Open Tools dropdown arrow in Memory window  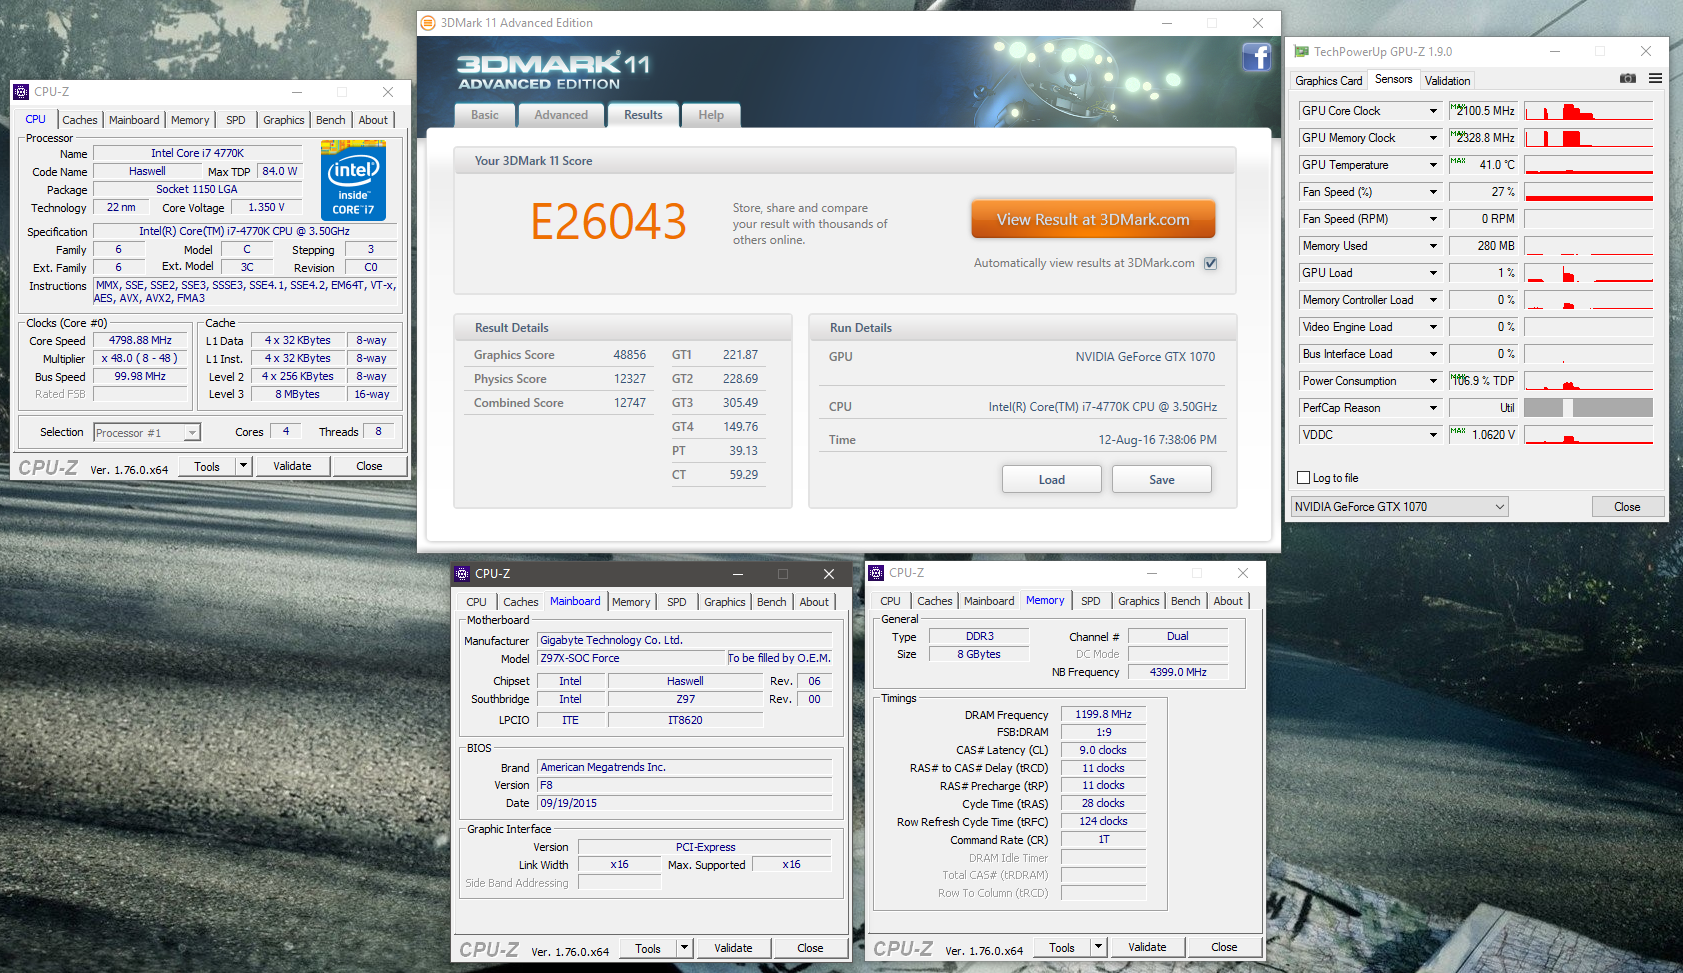[x=1098, y=947]
